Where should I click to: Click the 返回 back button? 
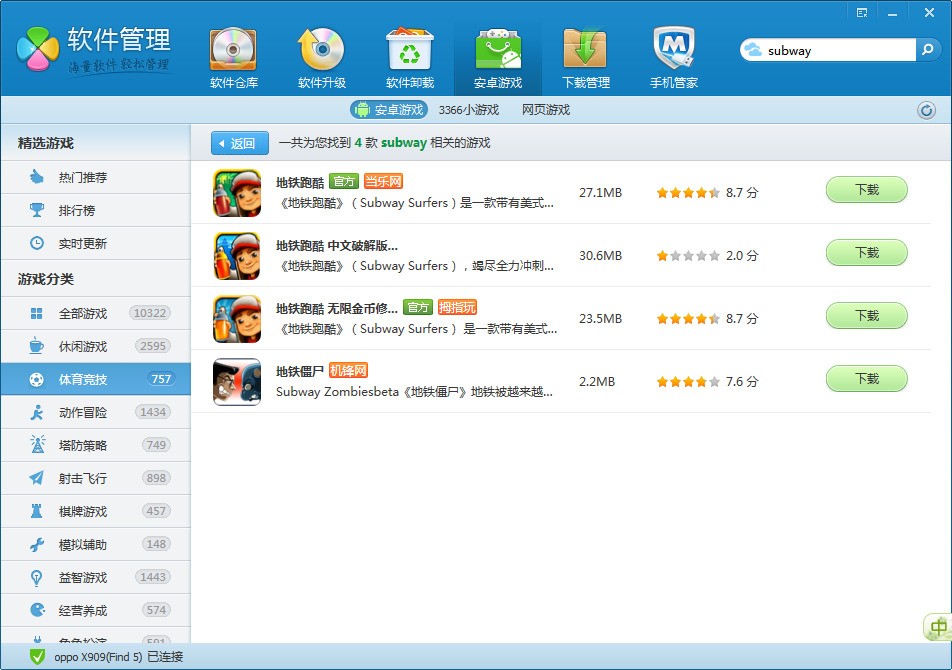click(240, 143)
